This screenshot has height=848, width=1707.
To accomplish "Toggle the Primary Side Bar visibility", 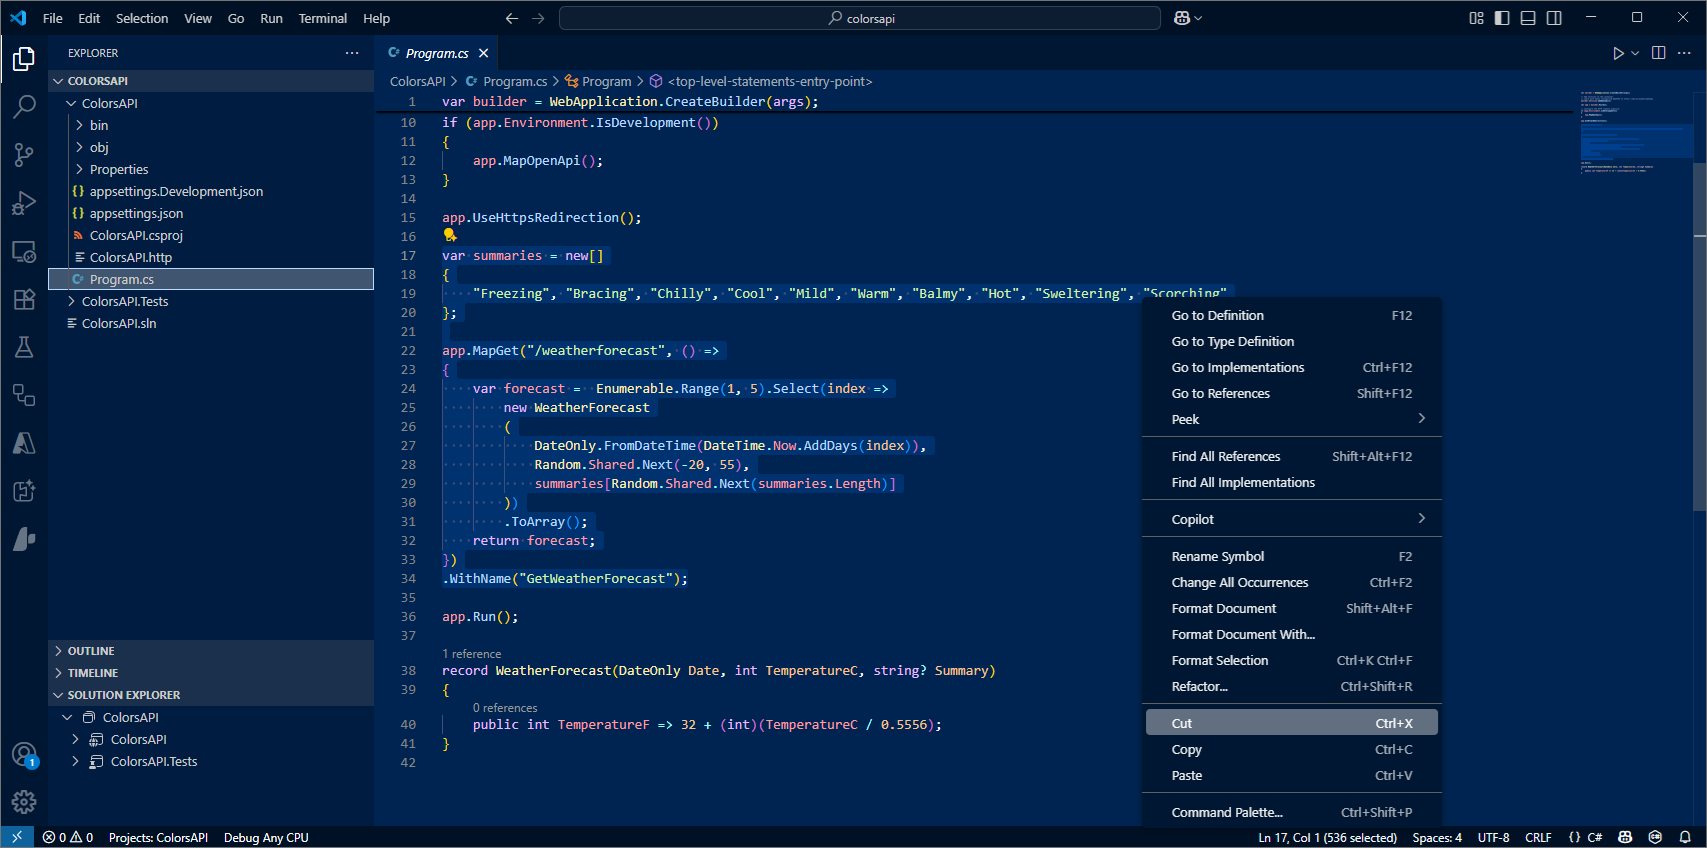I will coord(1502,18).
